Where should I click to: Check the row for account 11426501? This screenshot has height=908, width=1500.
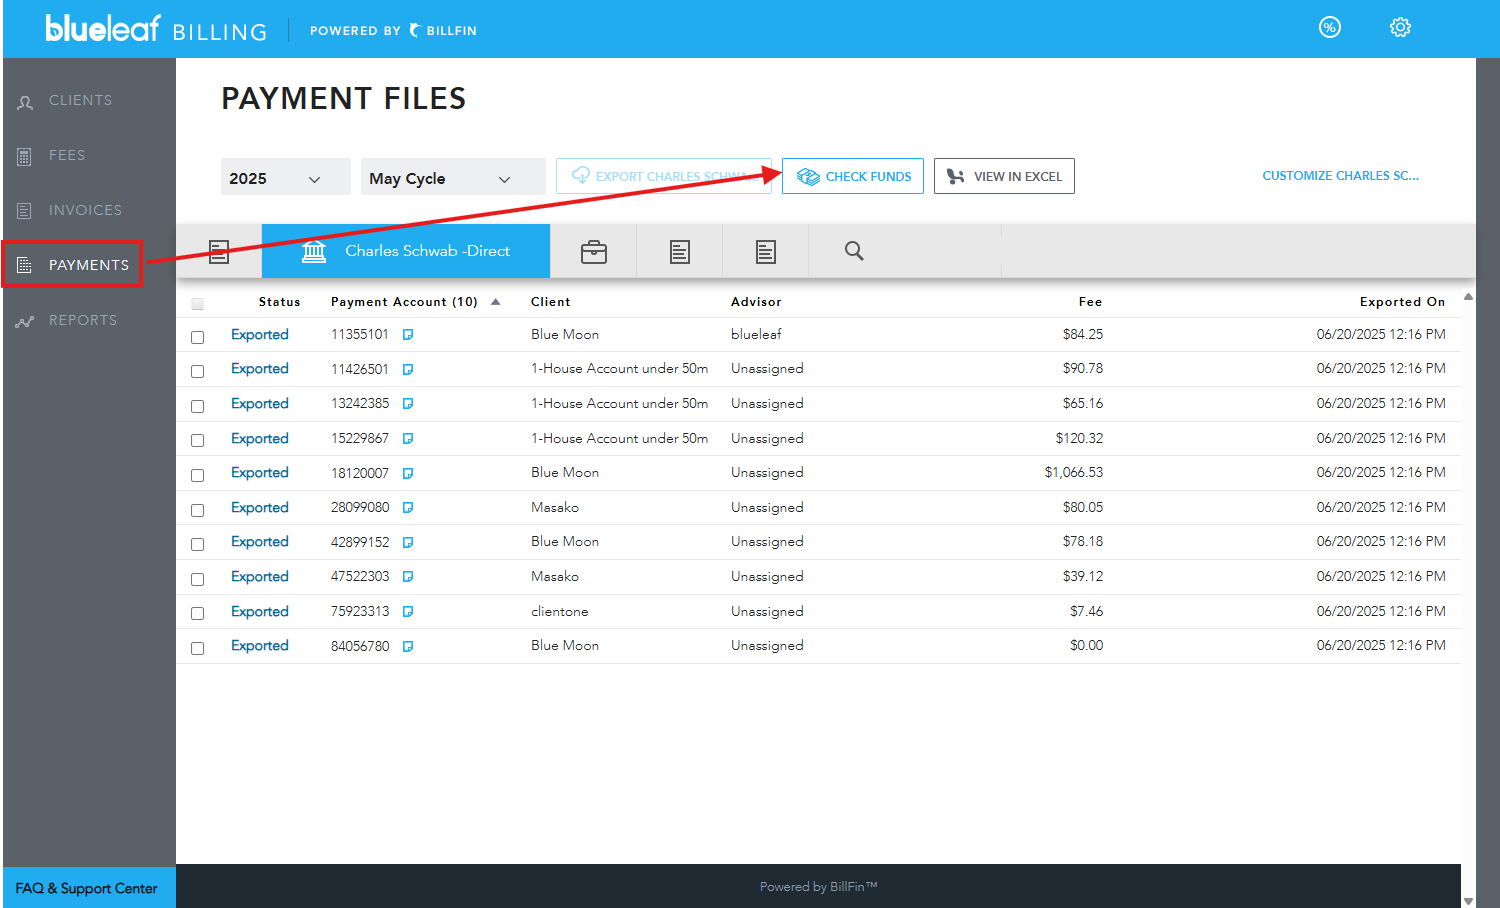pyautogui.click(x=197, y=371)
